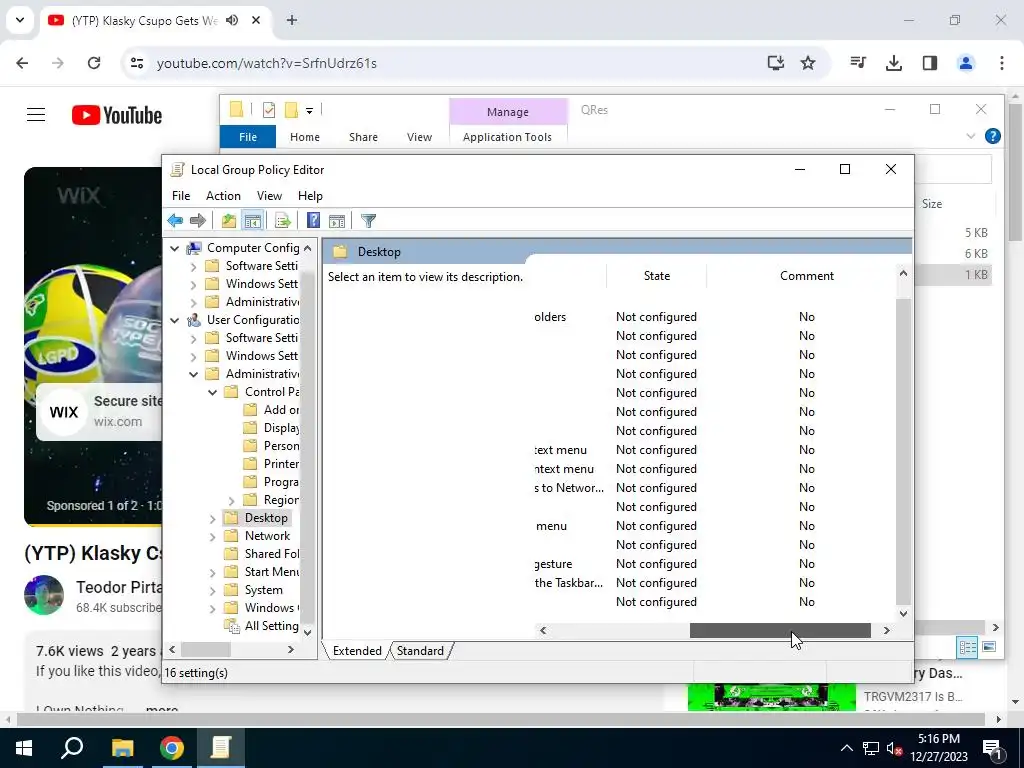Open Action menu in Group Policy Editor
The height and width of the screenshot is (768, 1024).
223,196
